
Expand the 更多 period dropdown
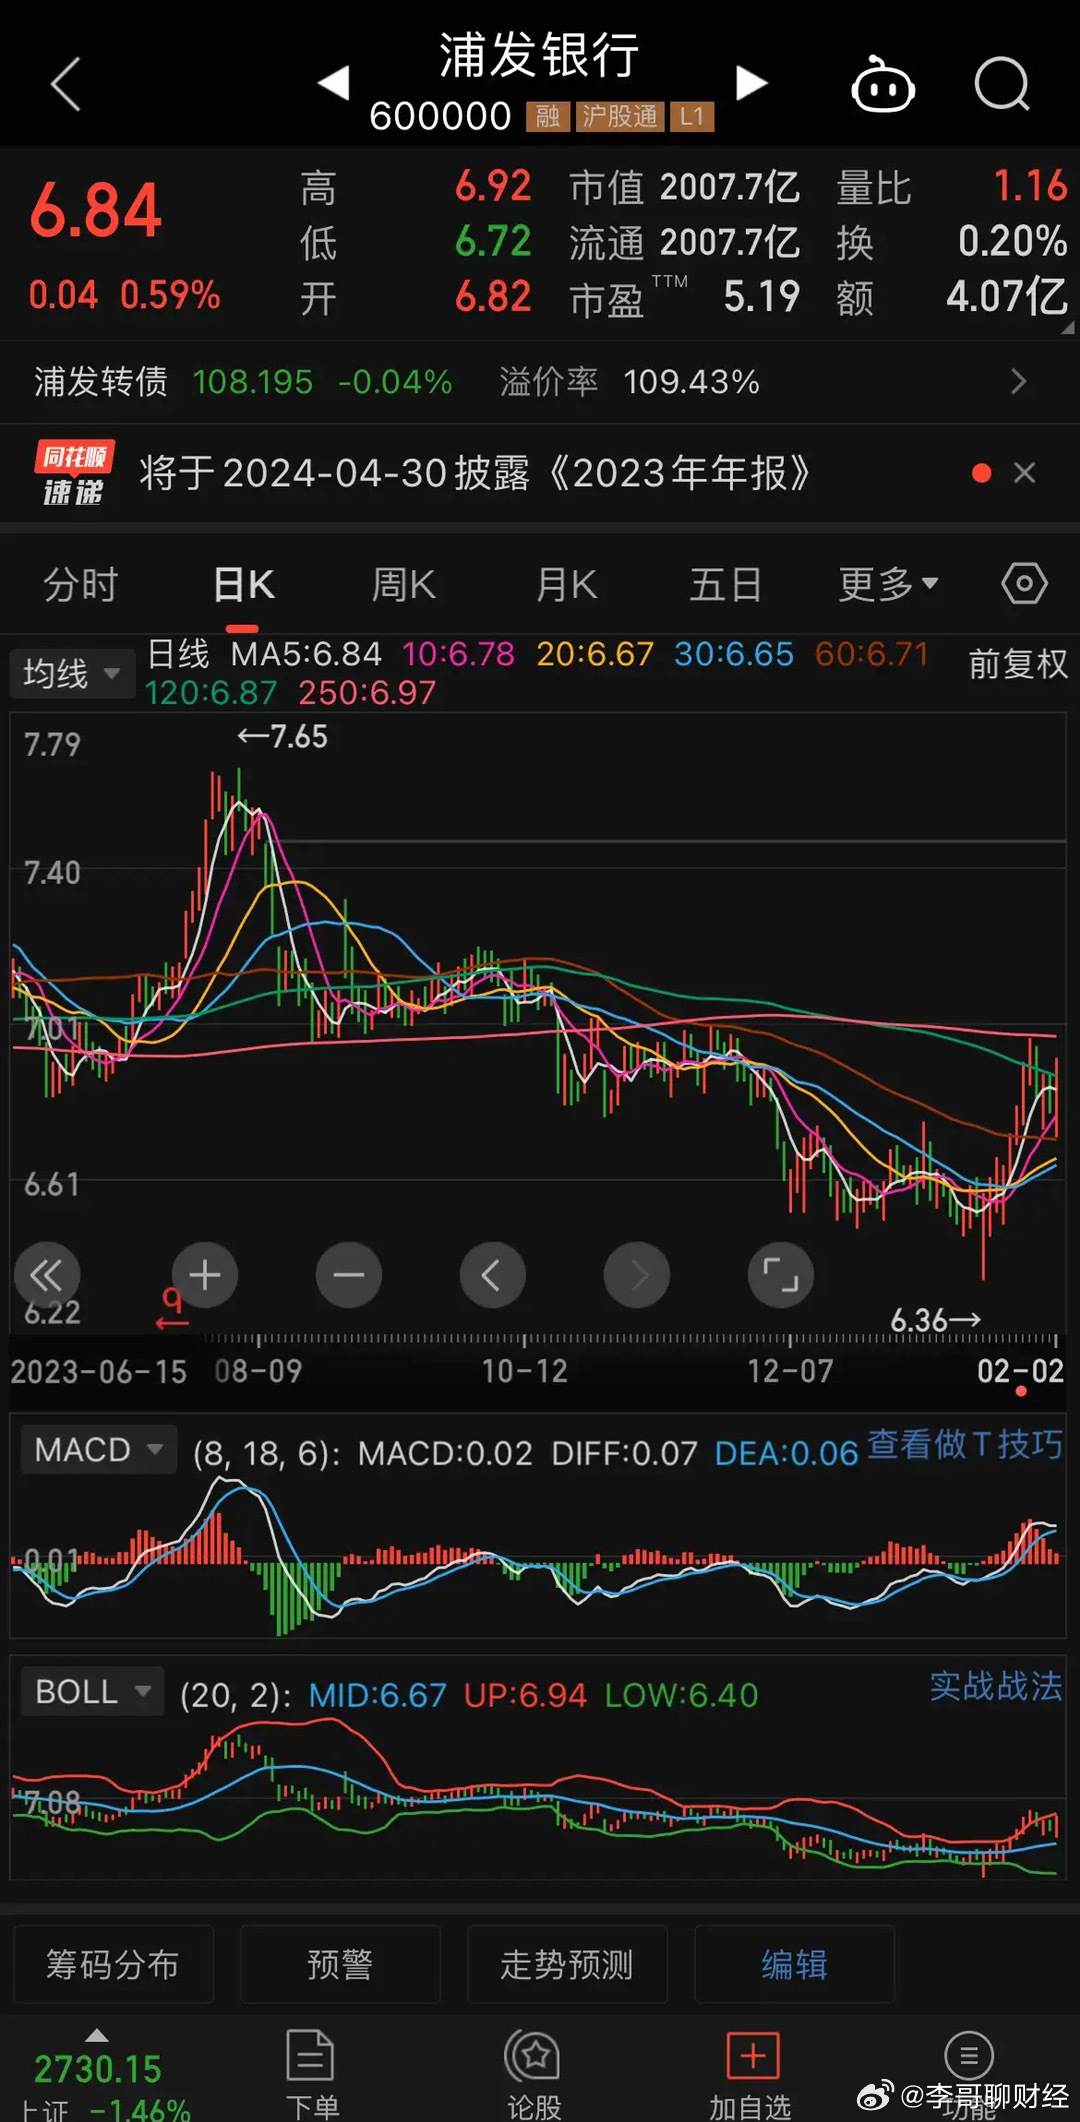tap(888, 584)
